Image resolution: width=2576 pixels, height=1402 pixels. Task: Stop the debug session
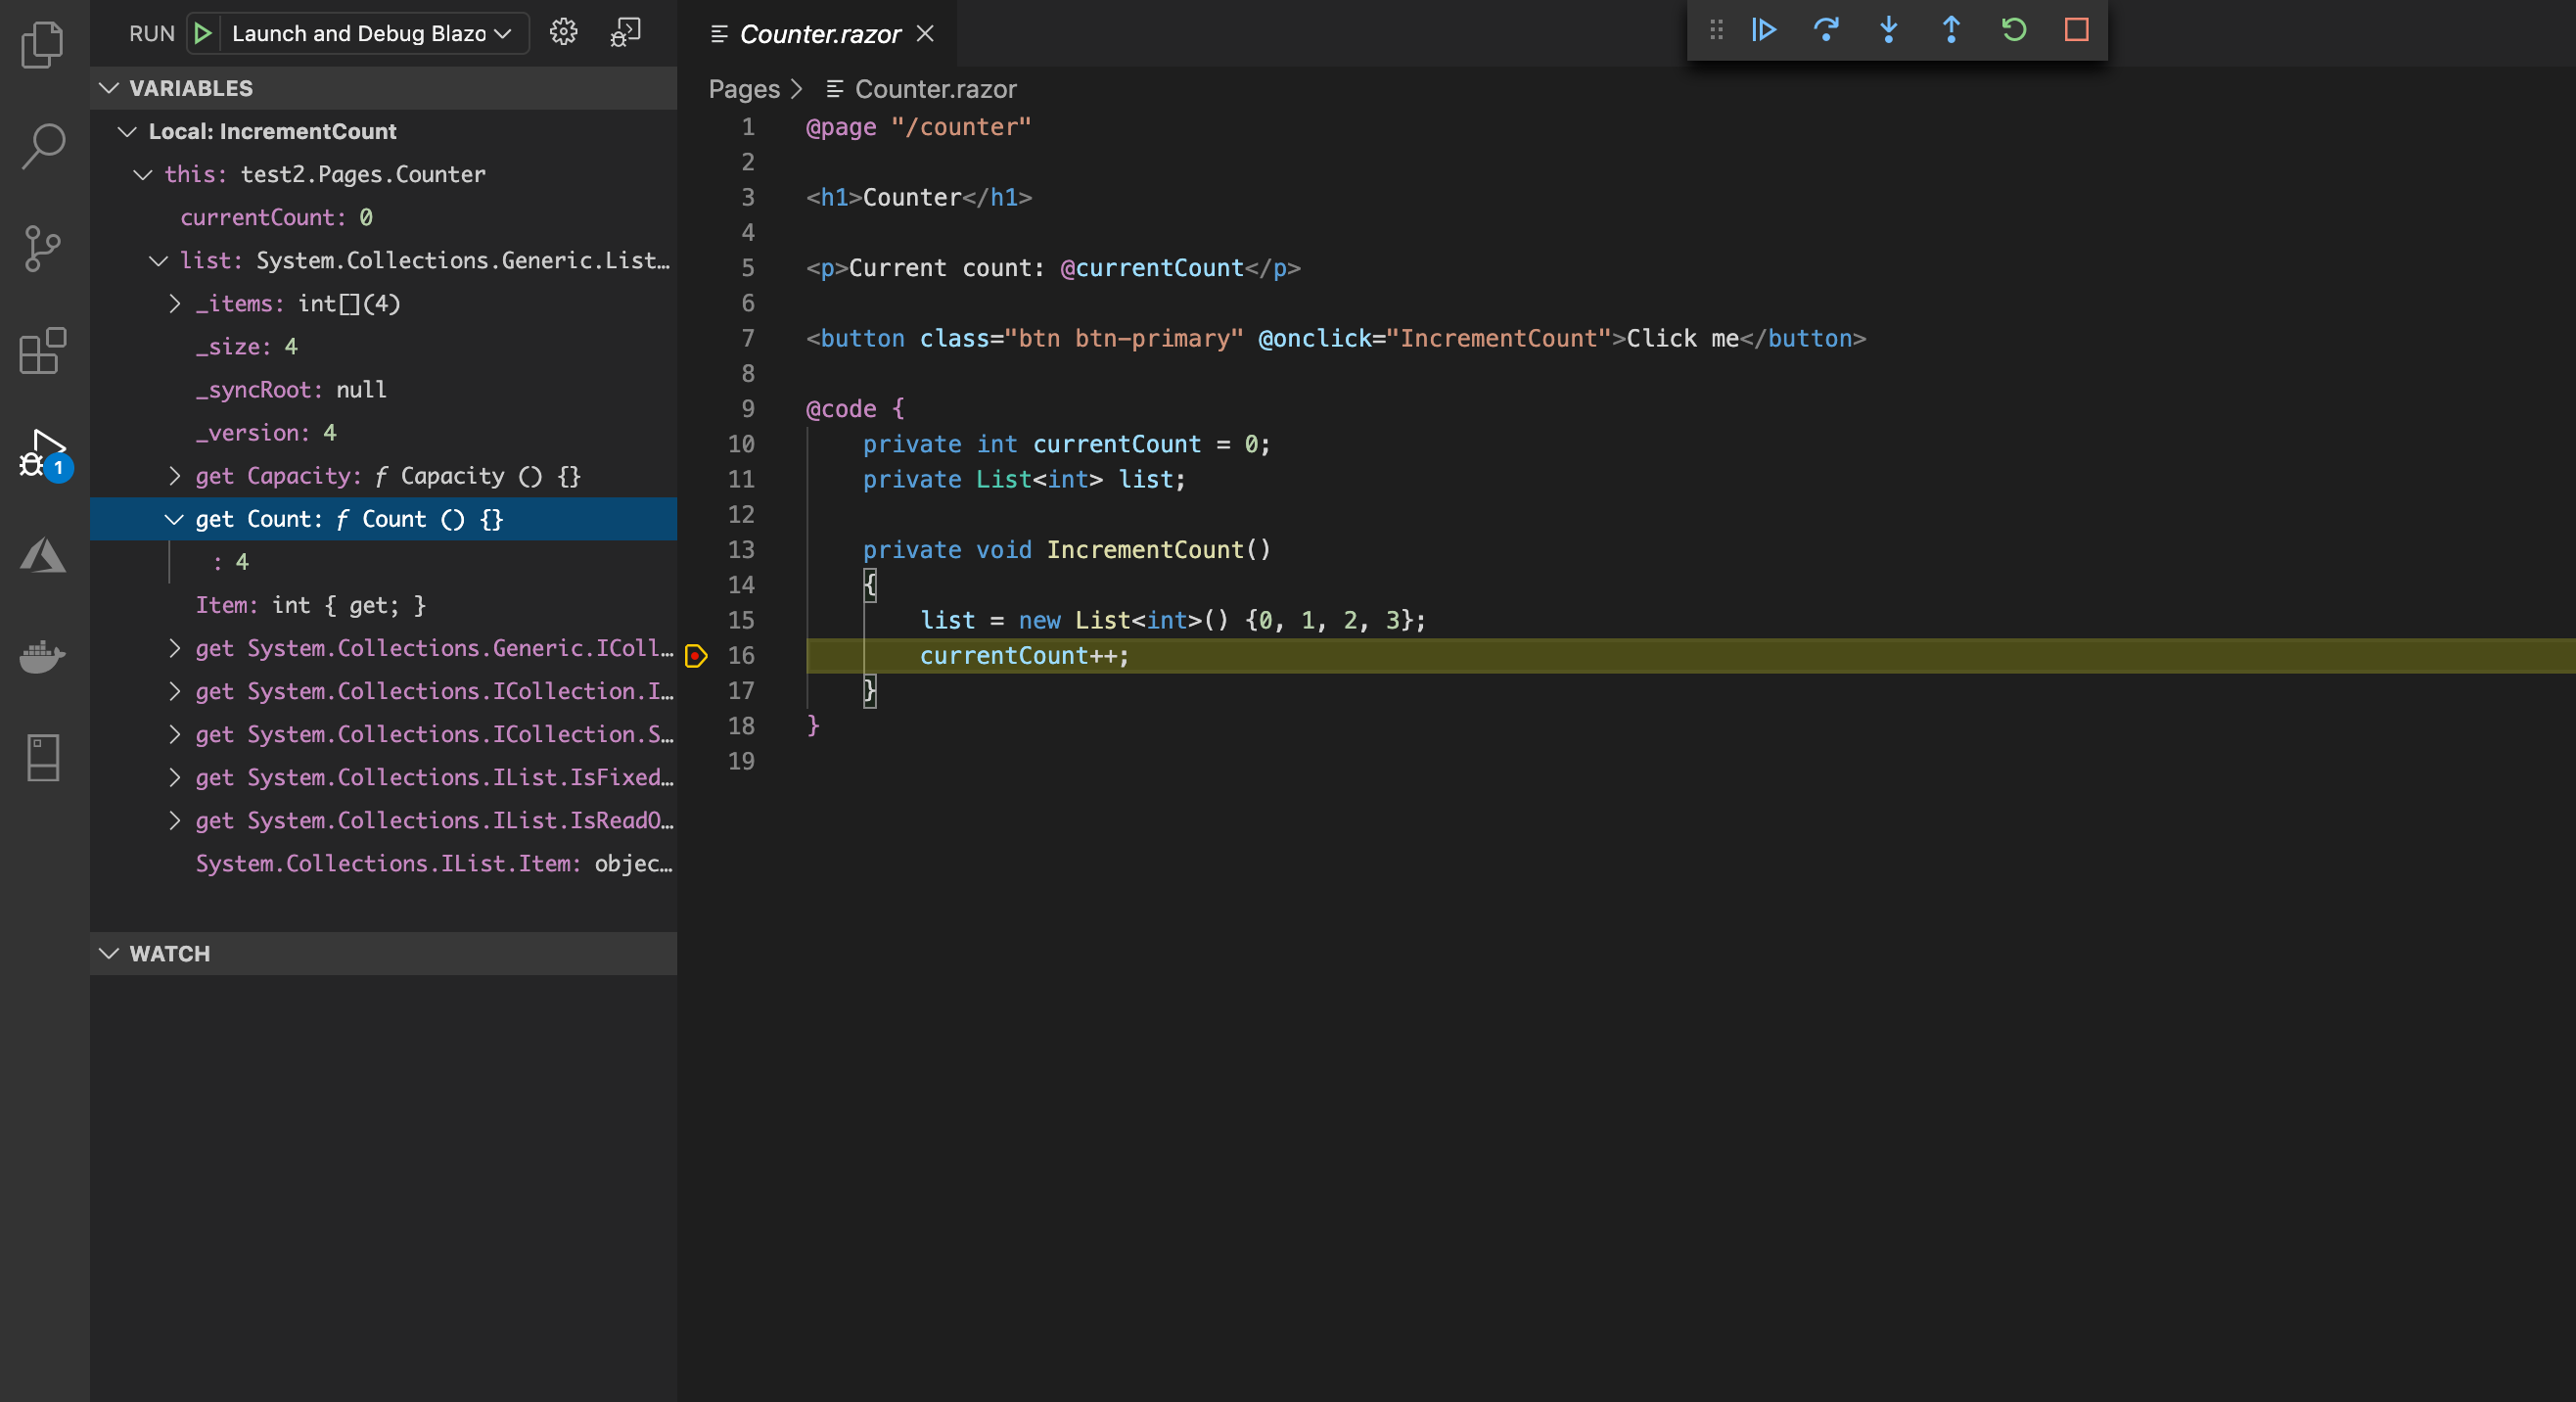pyautogui.click(x=2077, y=30)
